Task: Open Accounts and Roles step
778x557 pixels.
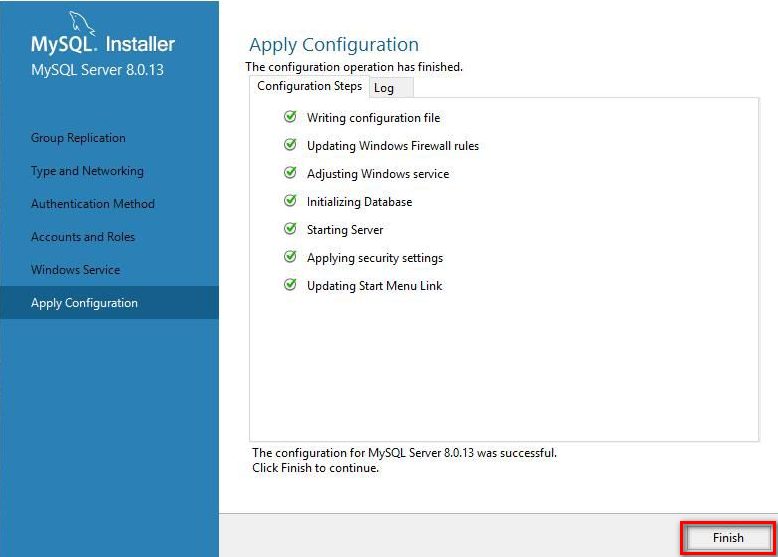Action: [x=83, y=237]
